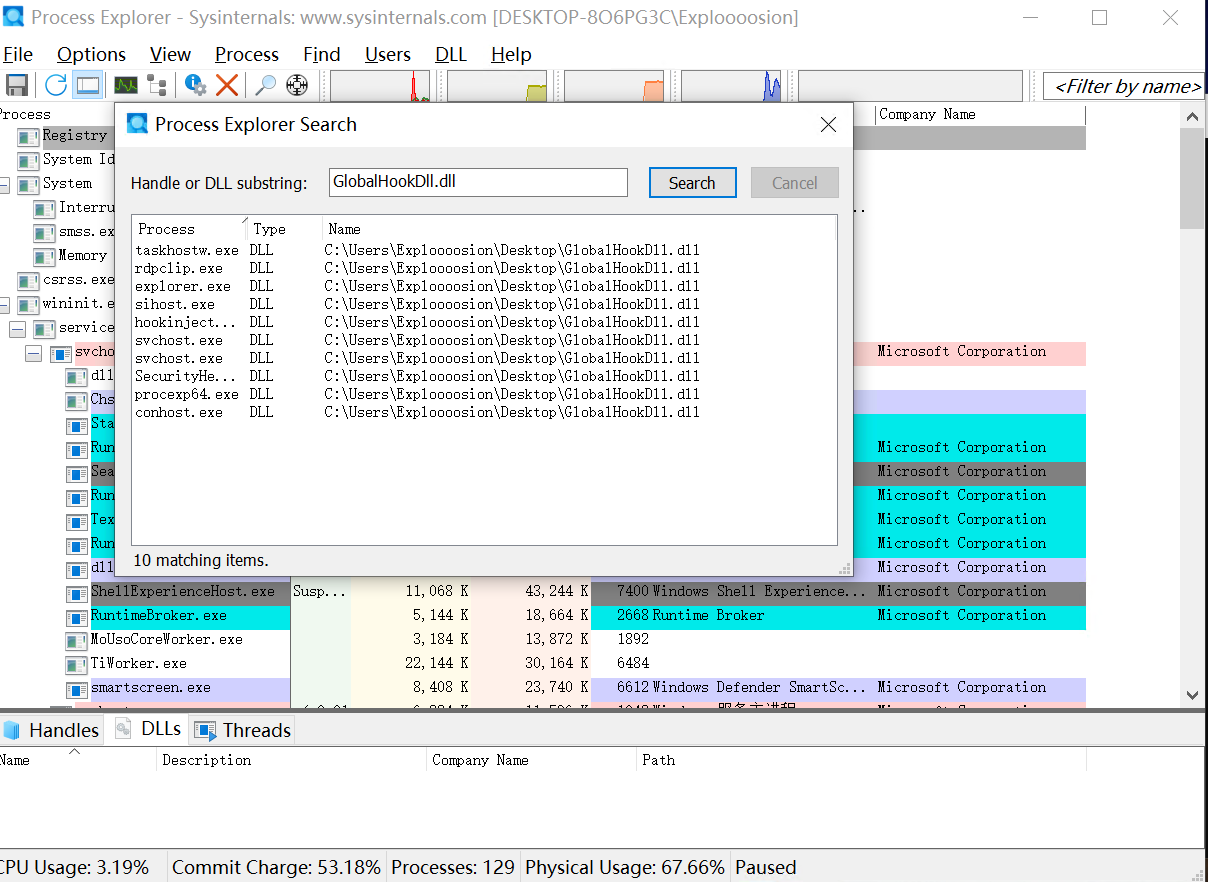This screenshot has width=1208, height=882.
Task: Open System Information via green graph icon
Action: tap(124, 85)
